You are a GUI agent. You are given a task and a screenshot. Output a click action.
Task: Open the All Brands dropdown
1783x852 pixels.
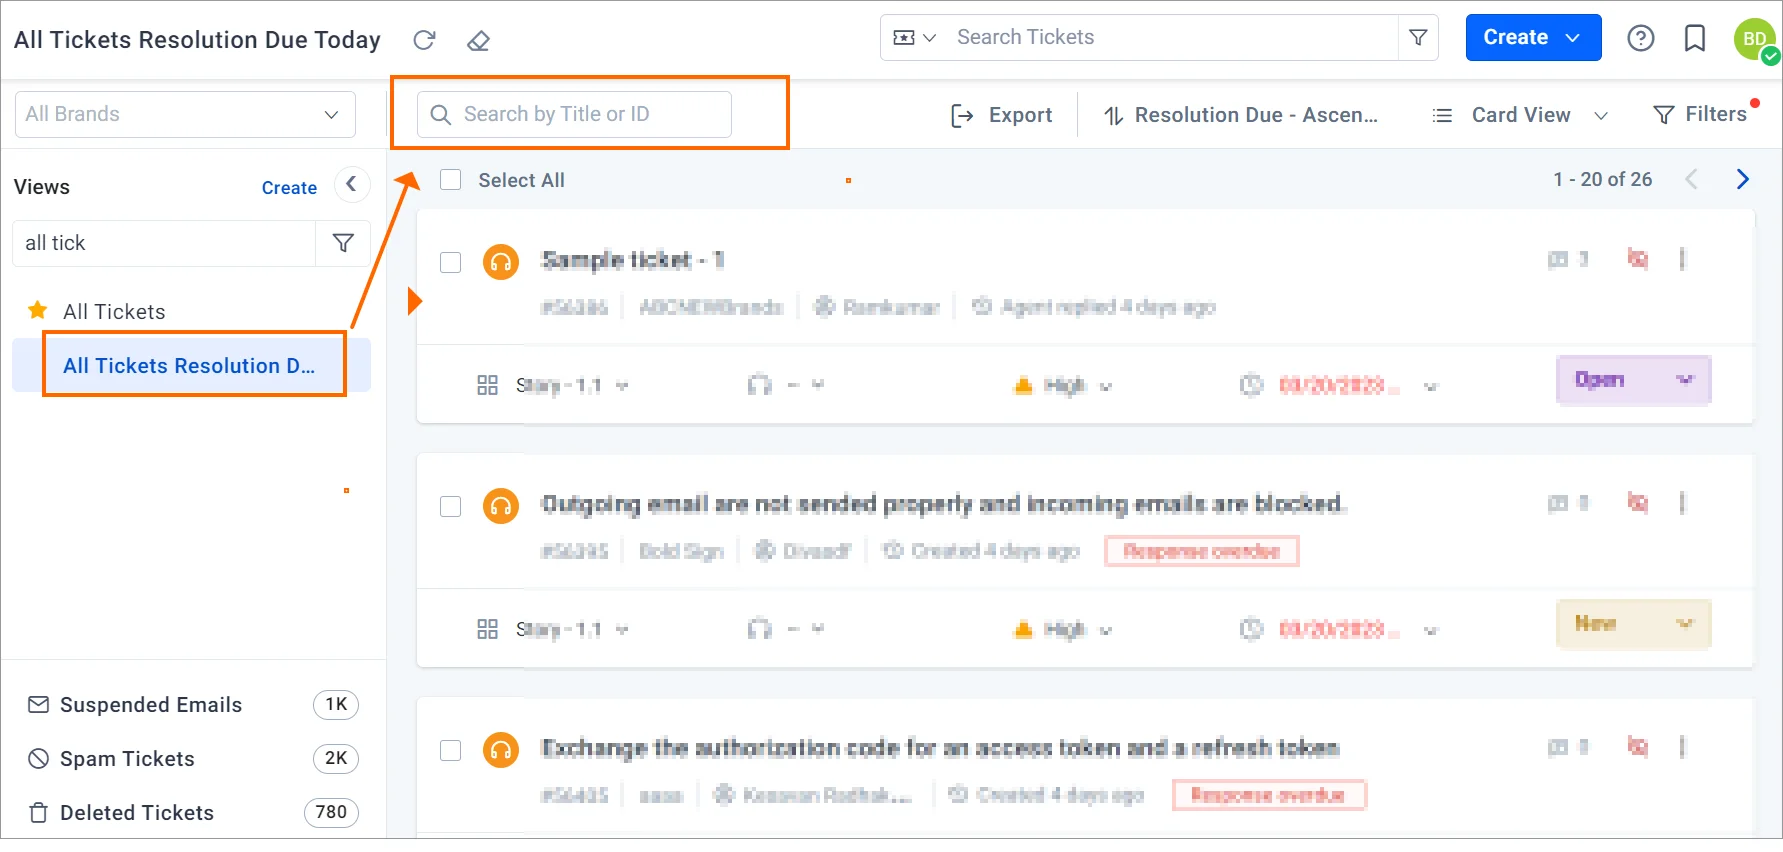click(185, 114)
